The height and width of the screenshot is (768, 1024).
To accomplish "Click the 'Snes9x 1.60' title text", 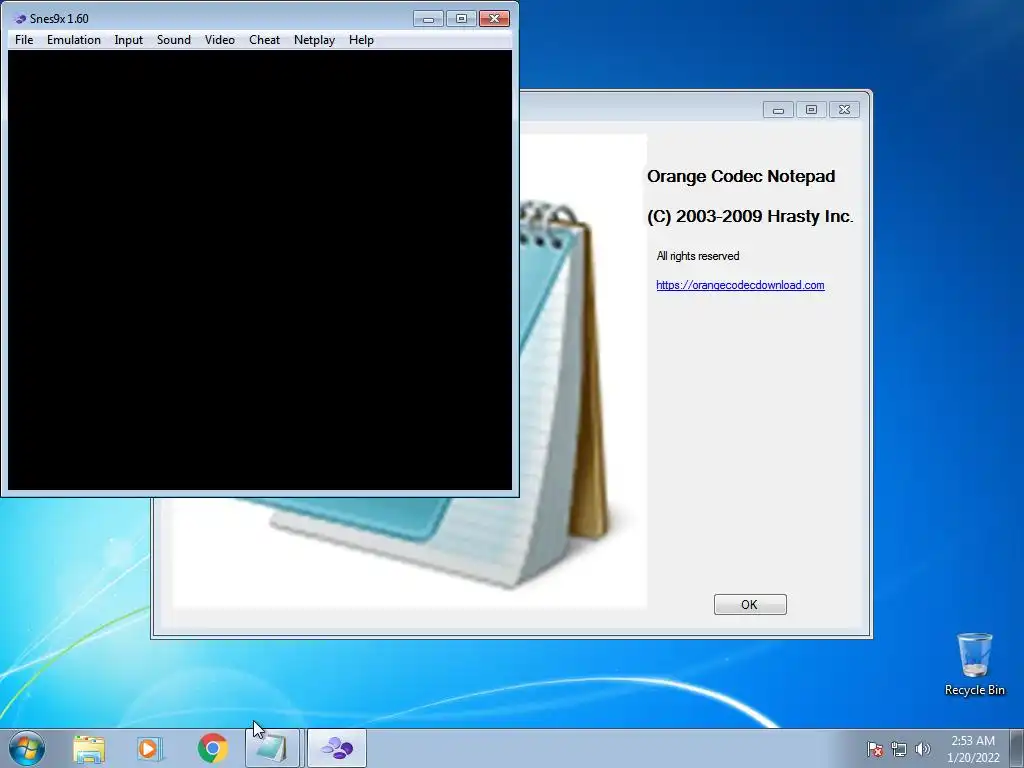I will (59, 18).
